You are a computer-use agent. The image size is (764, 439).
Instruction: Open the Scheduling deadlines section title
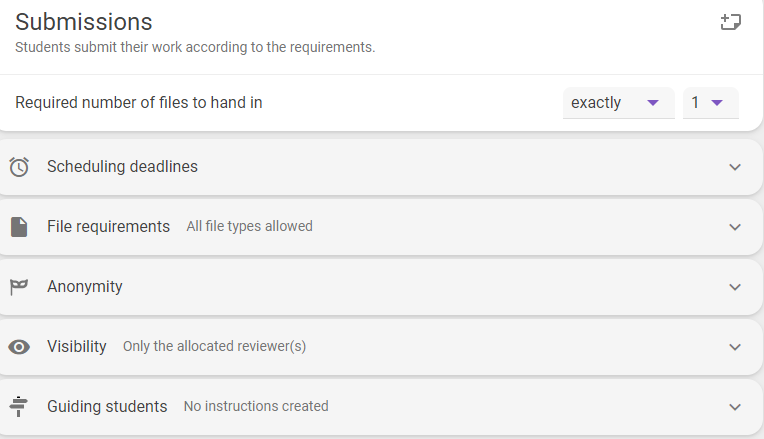(x=122, y=167)
